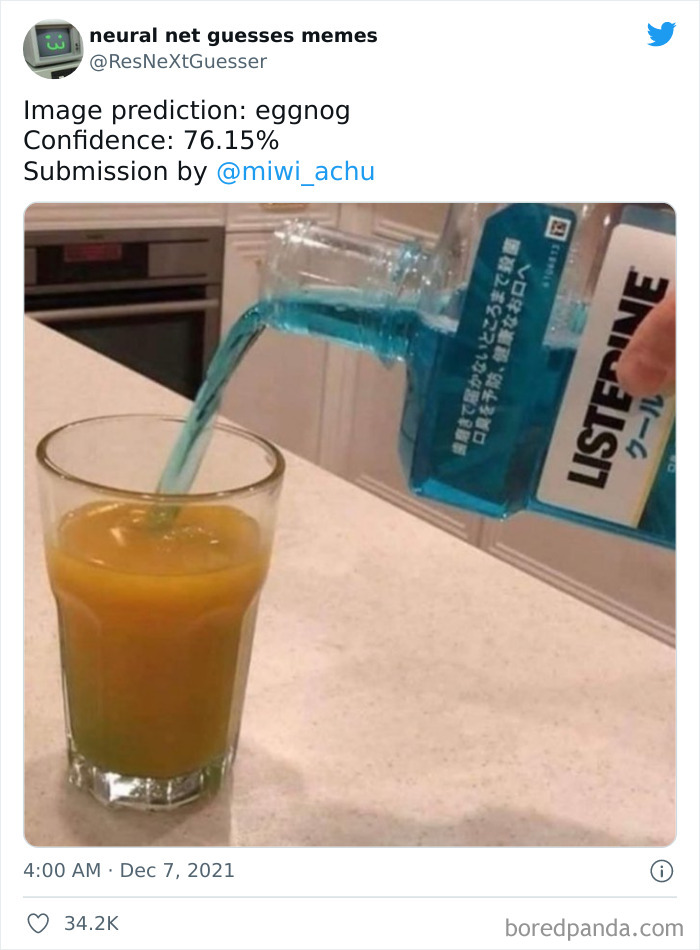This screenshot has width=700, height=950.
Task: View the 34.2K likes count
Action: 92,923
